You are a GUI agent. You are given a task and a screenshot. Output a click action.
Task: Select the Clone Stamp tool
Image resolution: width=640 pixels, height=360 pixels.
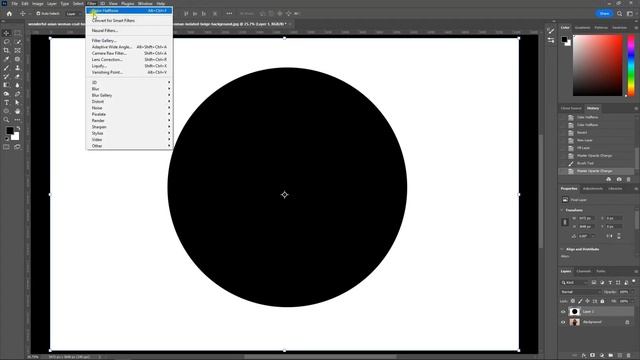[17, 68]
